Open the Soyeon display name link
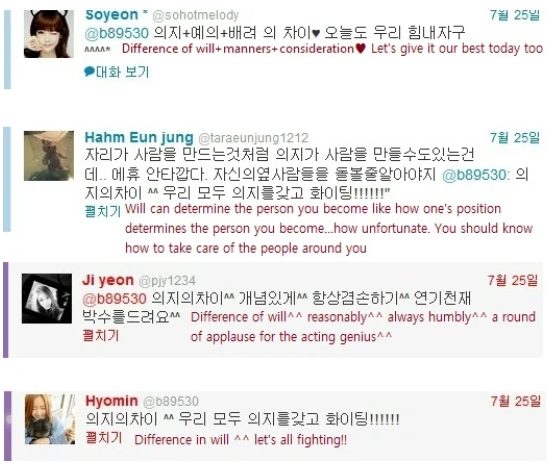The width and height of the screenshot is (551, 469). tap(112, 15)
